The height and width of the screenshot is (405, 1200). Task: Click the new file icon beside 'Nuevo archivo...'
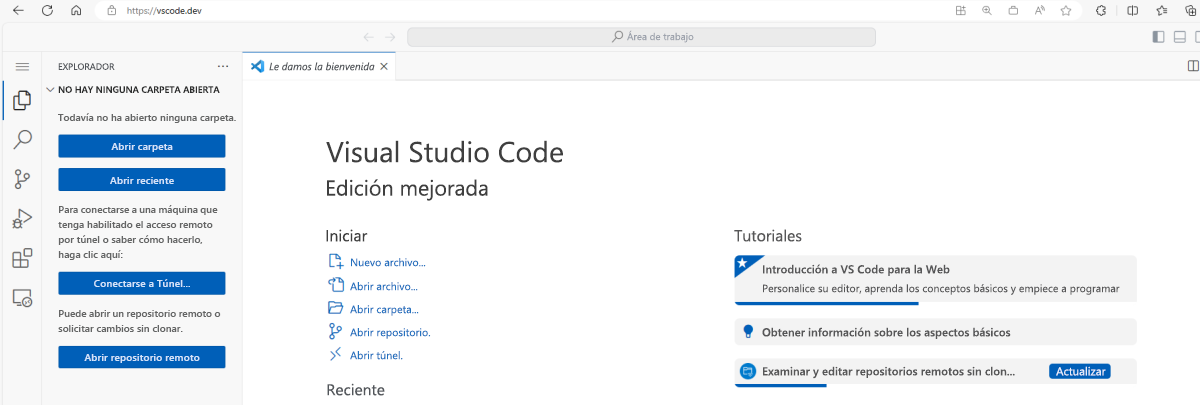[336, 262]
